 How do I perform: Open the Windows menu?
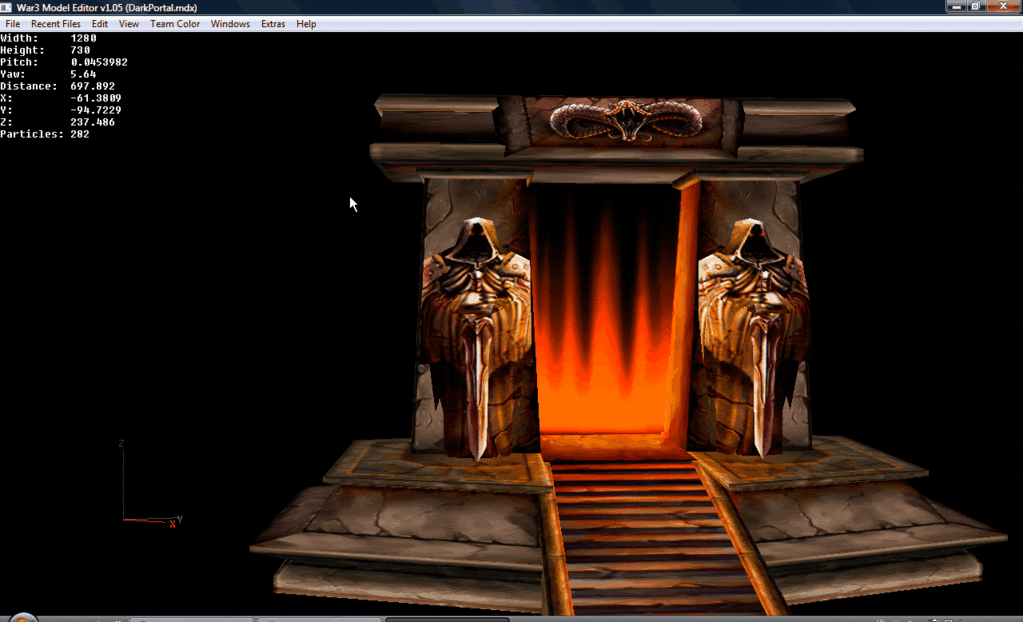click(x=230, y=24)
